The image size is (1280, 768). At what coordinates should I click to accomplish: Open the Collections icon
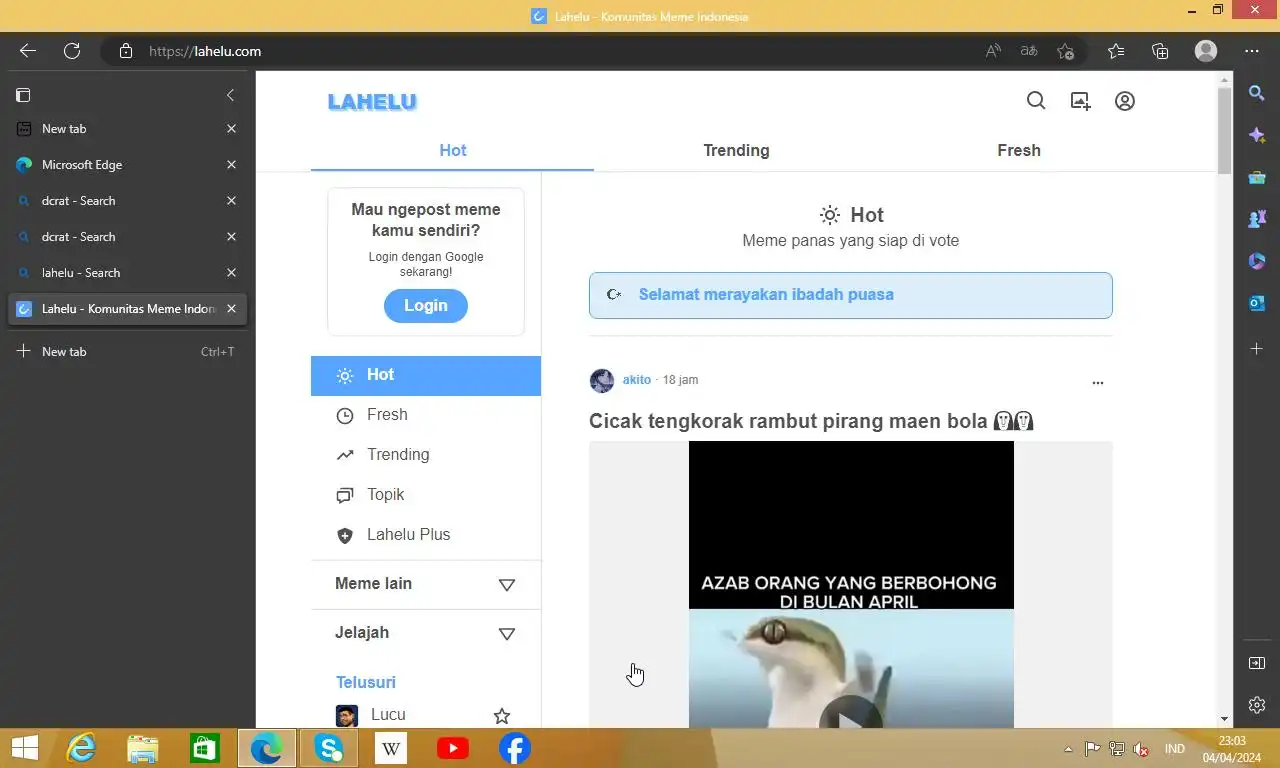(1160, 51)
